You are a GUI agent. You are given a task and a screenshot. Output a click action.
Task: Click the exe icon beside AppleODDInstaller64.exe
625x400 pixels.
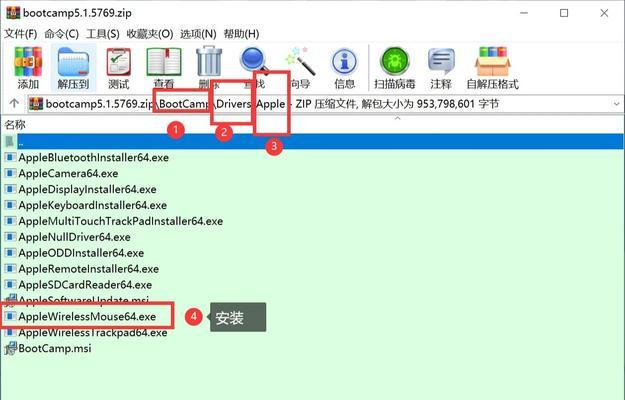pos(10,253)
